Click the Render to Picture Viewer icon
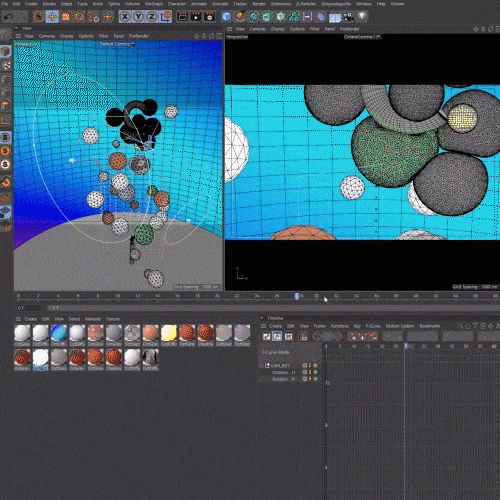This screenshot has height=500, width=500. coord(196,17)
